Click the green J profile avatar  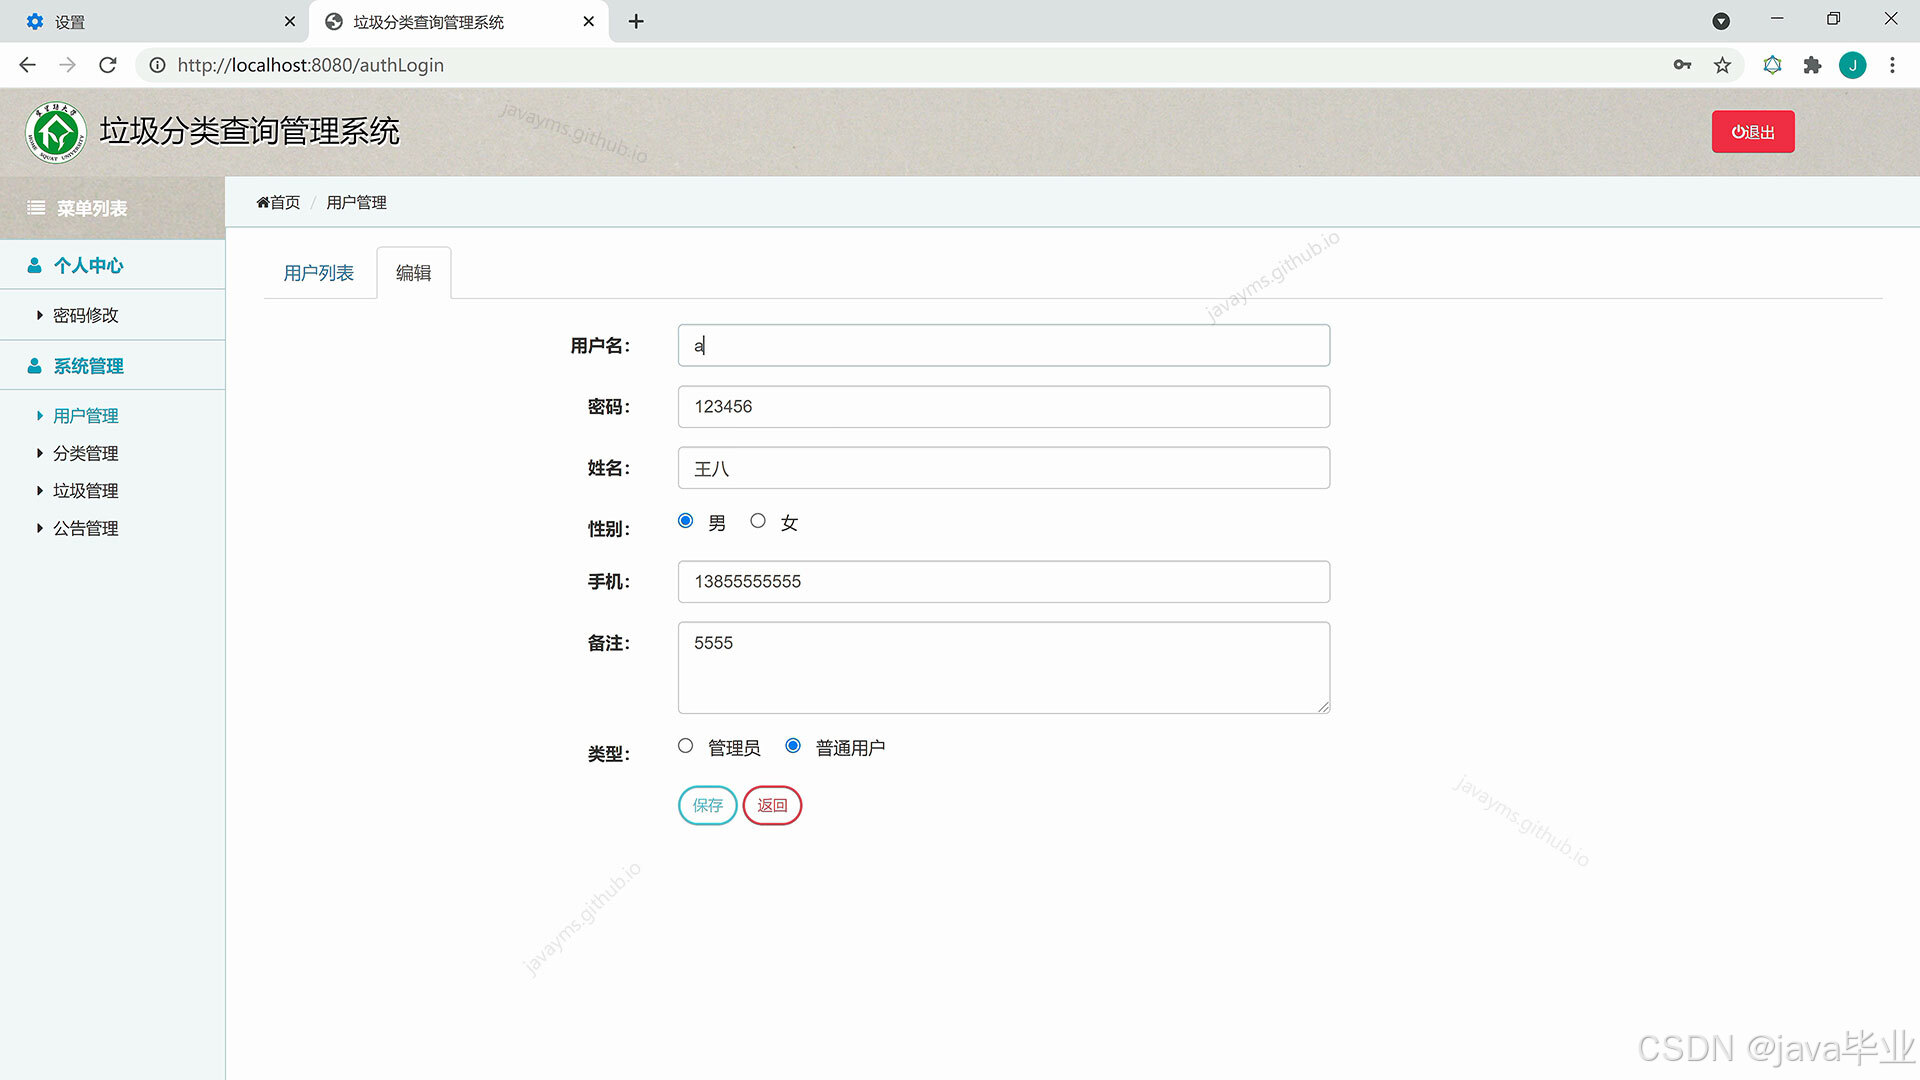point(1852,65)
